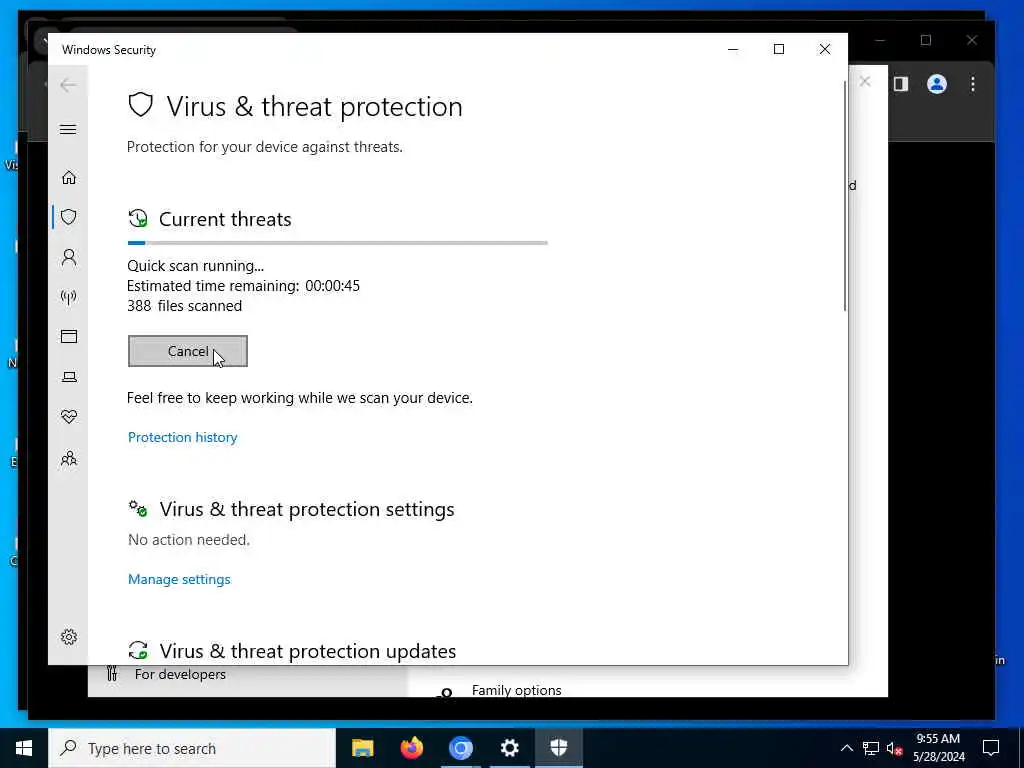Cancel the running quick scan
Viewport: 1024px width, 768px height.
point(187,351)
